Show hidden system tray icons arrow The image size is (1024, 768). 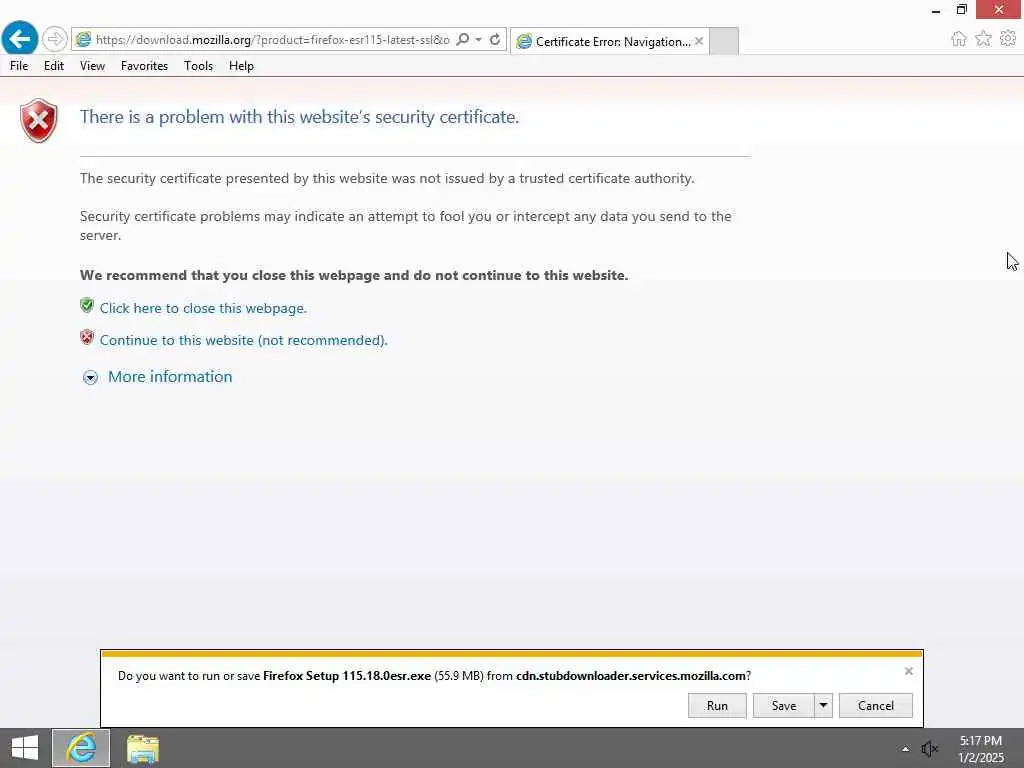point(905,749)
